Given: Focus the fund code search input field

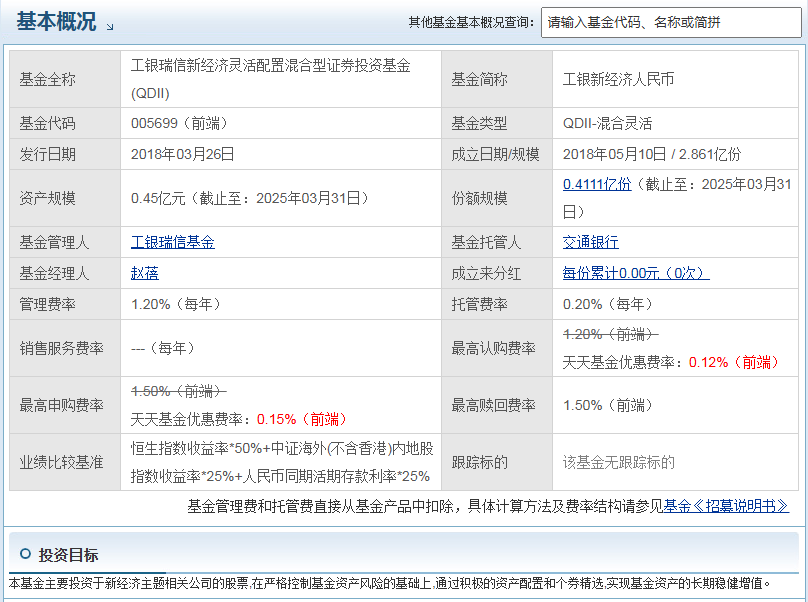Looking at the screenshot, I should tap(671, 23).
